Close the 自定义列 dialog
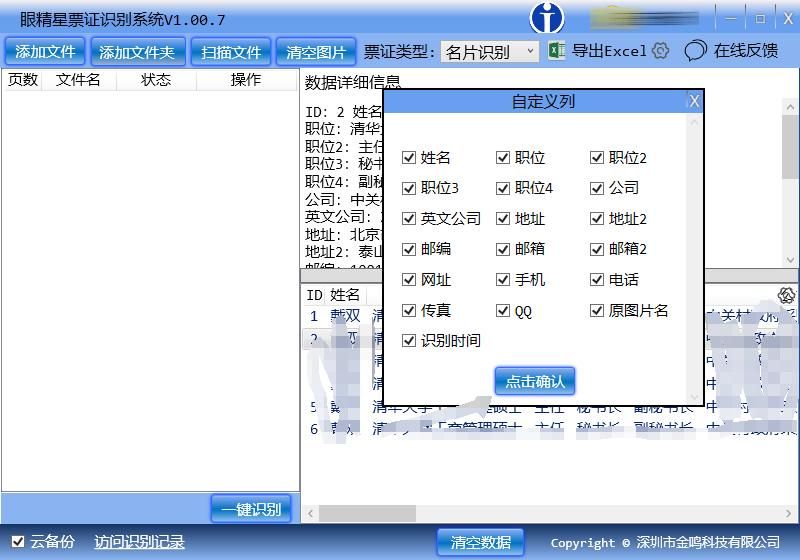 pos(694,101)
